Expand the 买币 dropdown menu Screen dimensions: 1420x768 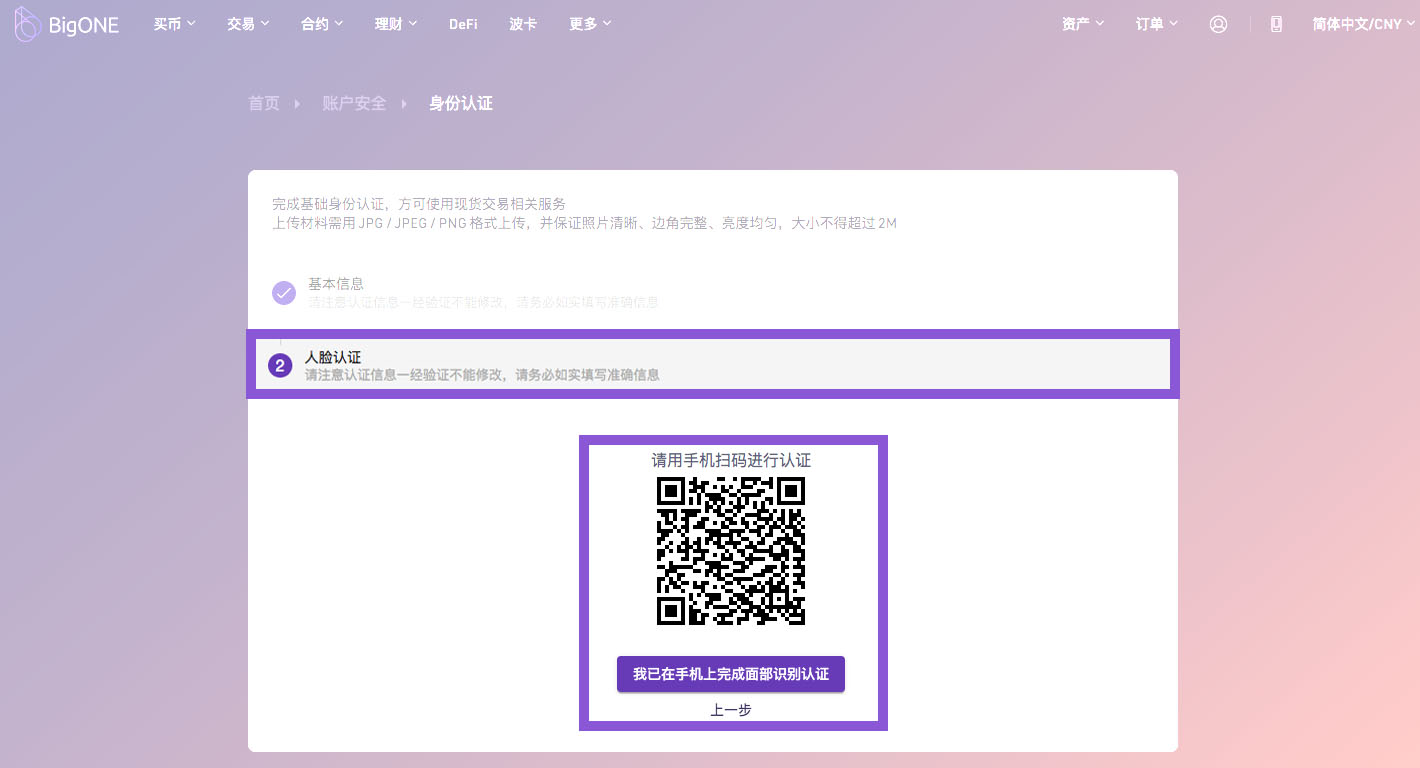(x=175, y=24)
